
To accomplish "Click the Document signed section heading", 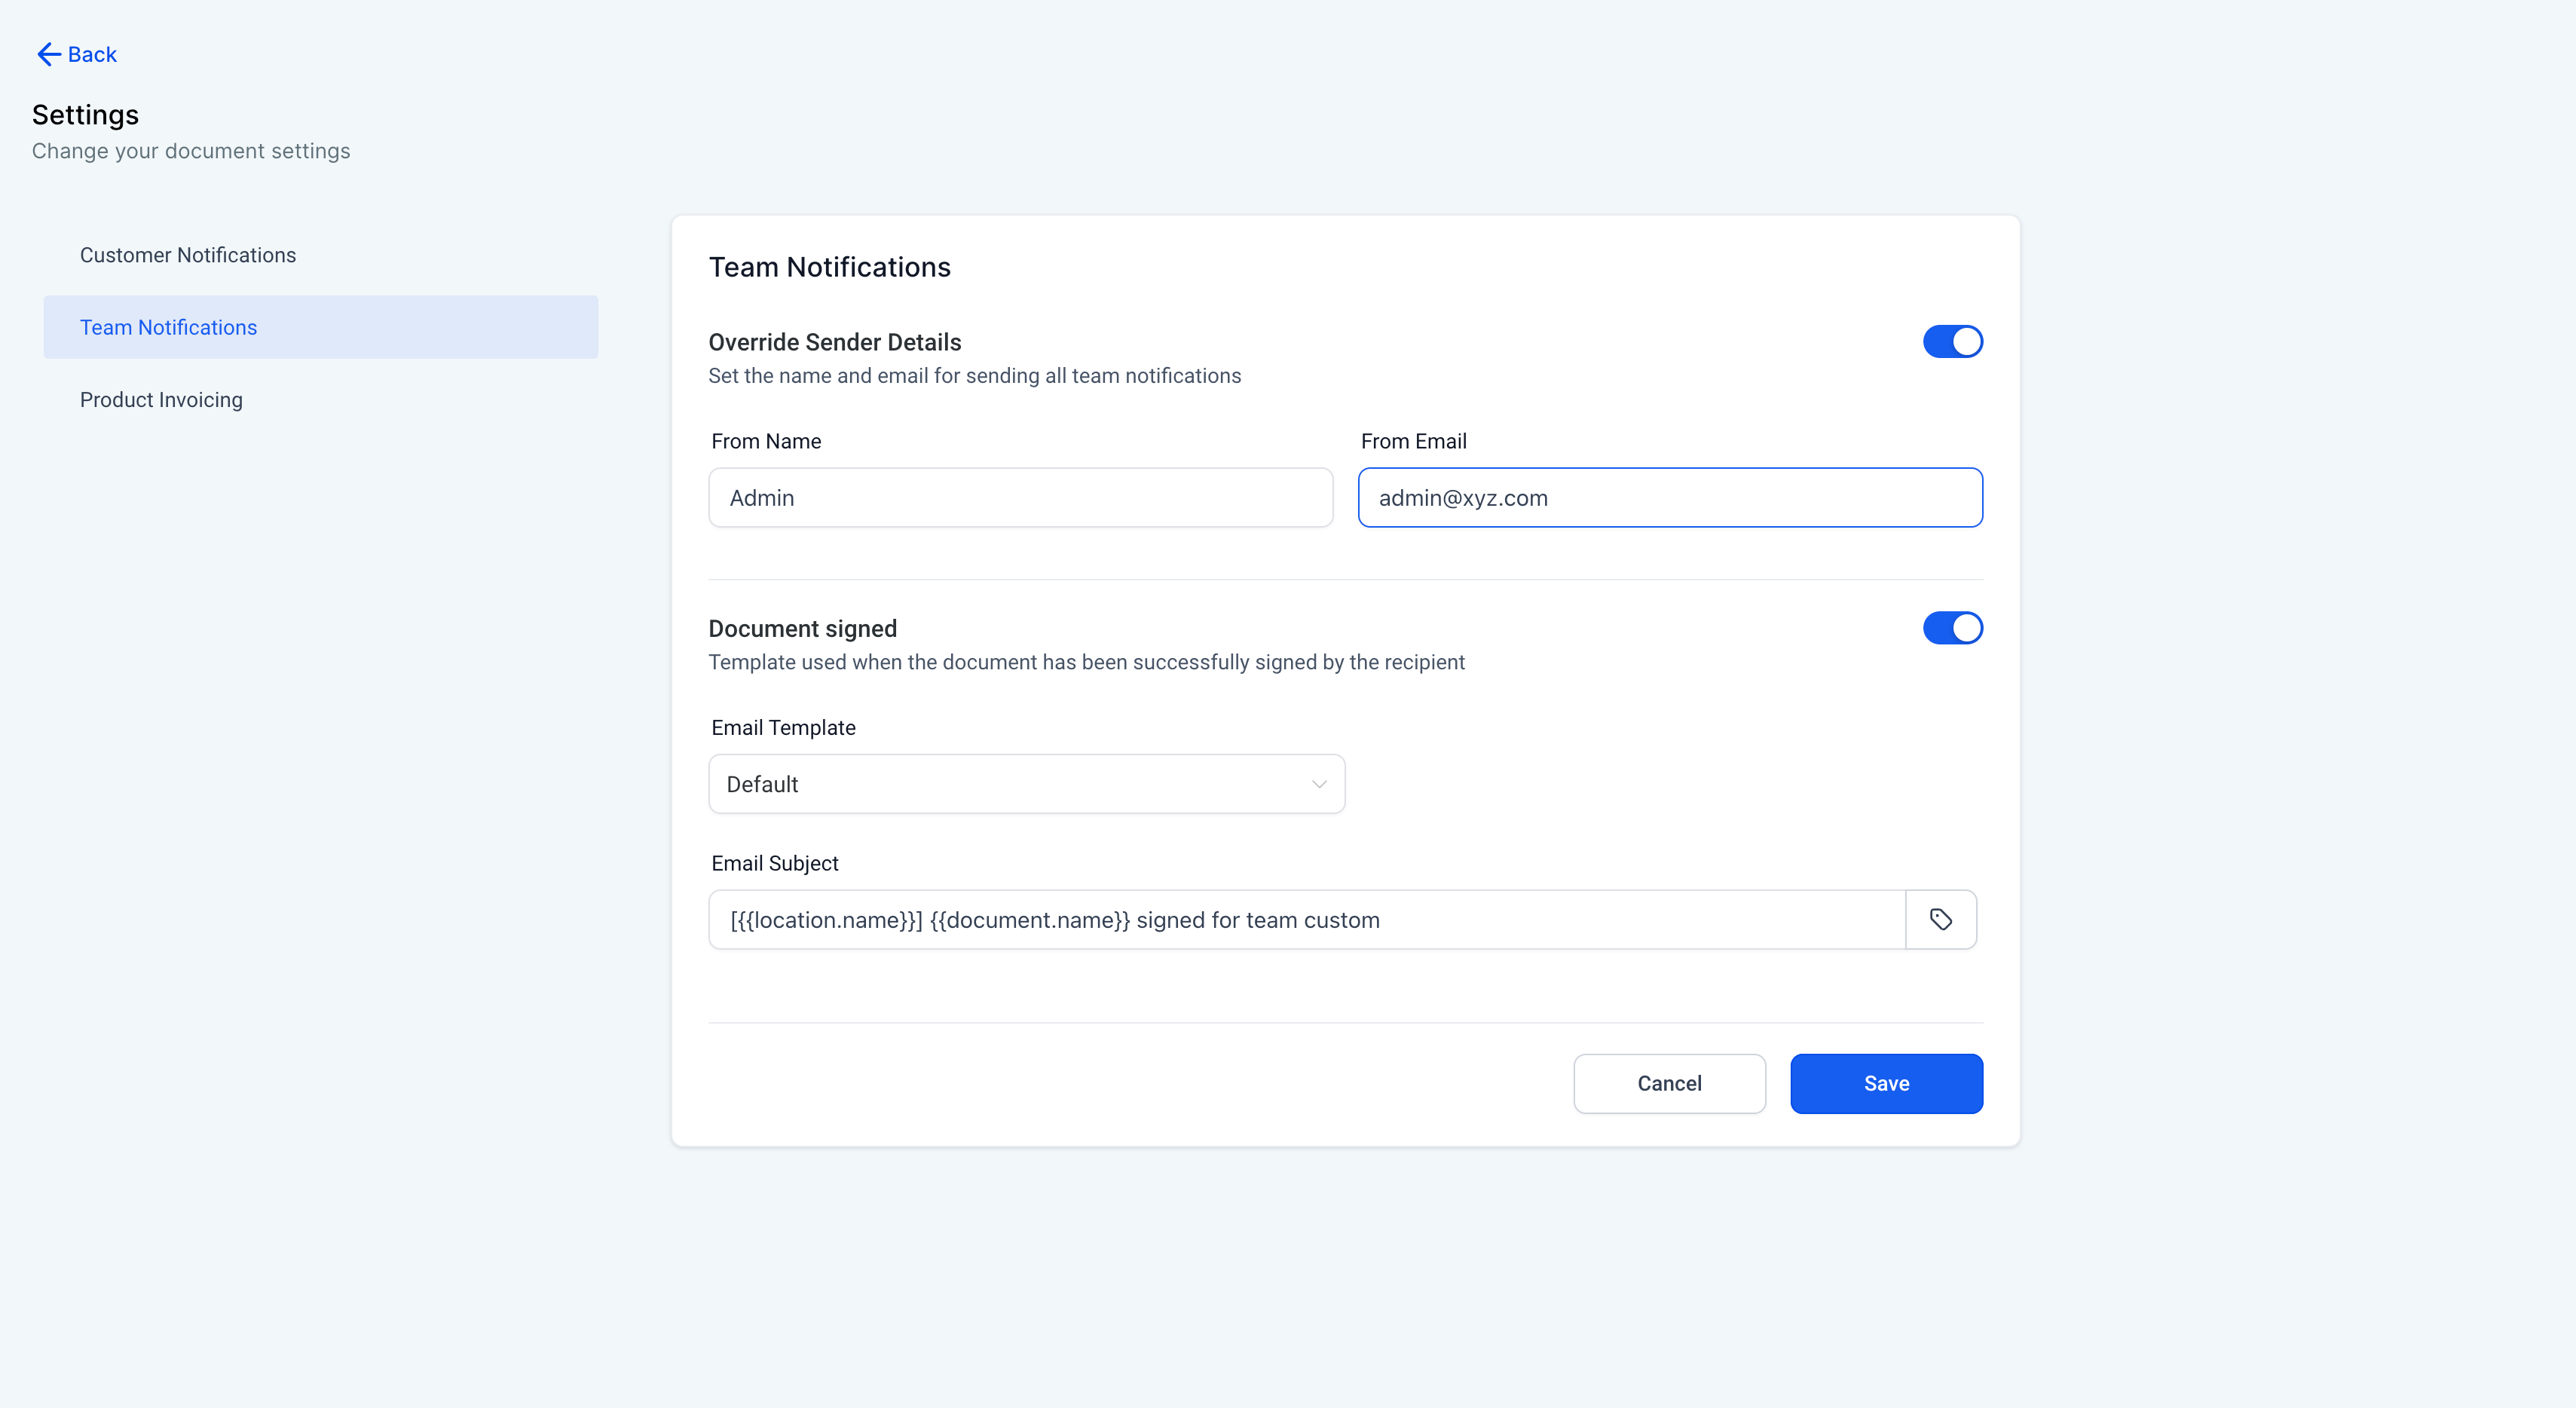I will click(802, 628).
